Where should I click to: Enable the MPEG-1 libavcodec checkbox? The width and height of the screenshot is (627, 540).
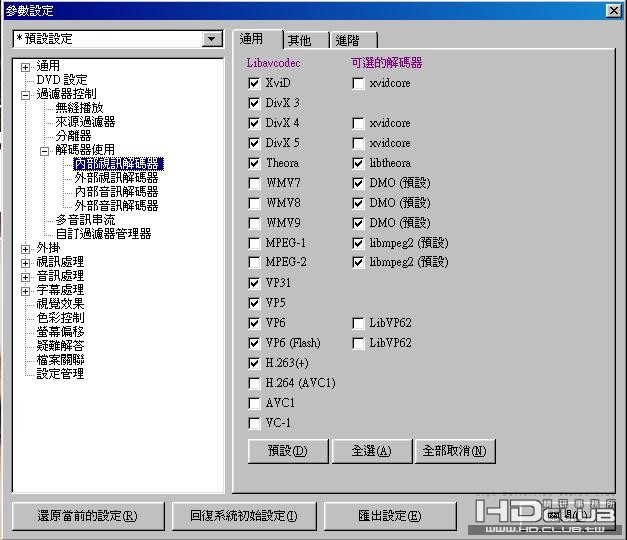254,243
